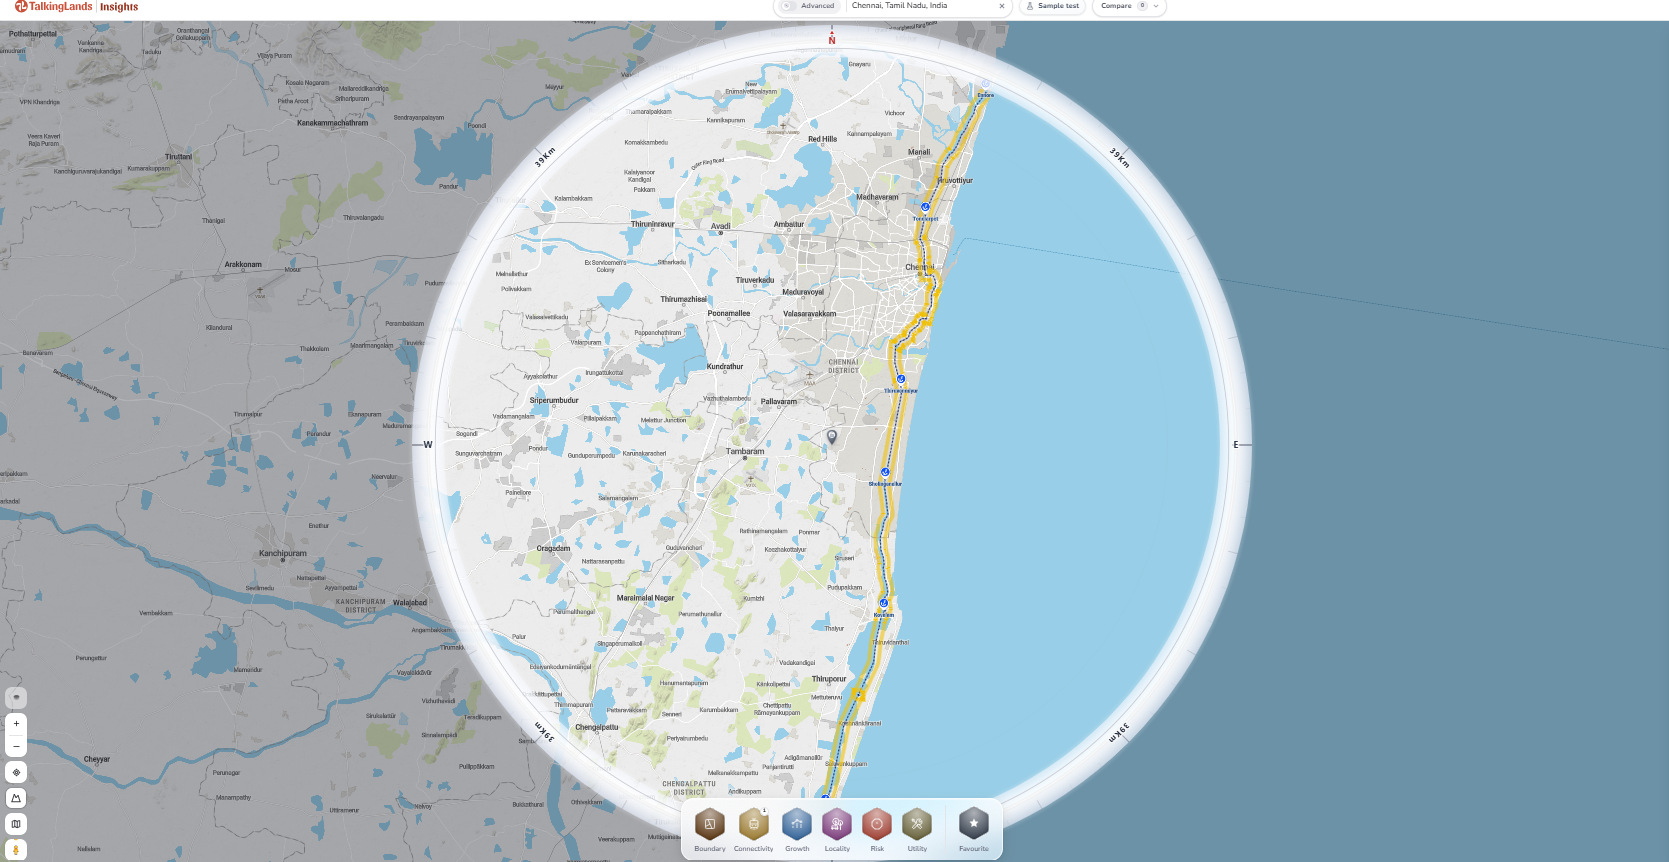The image size is (1669, 862).
Task: Open the Favourite star hexagon
Action: 974,824
